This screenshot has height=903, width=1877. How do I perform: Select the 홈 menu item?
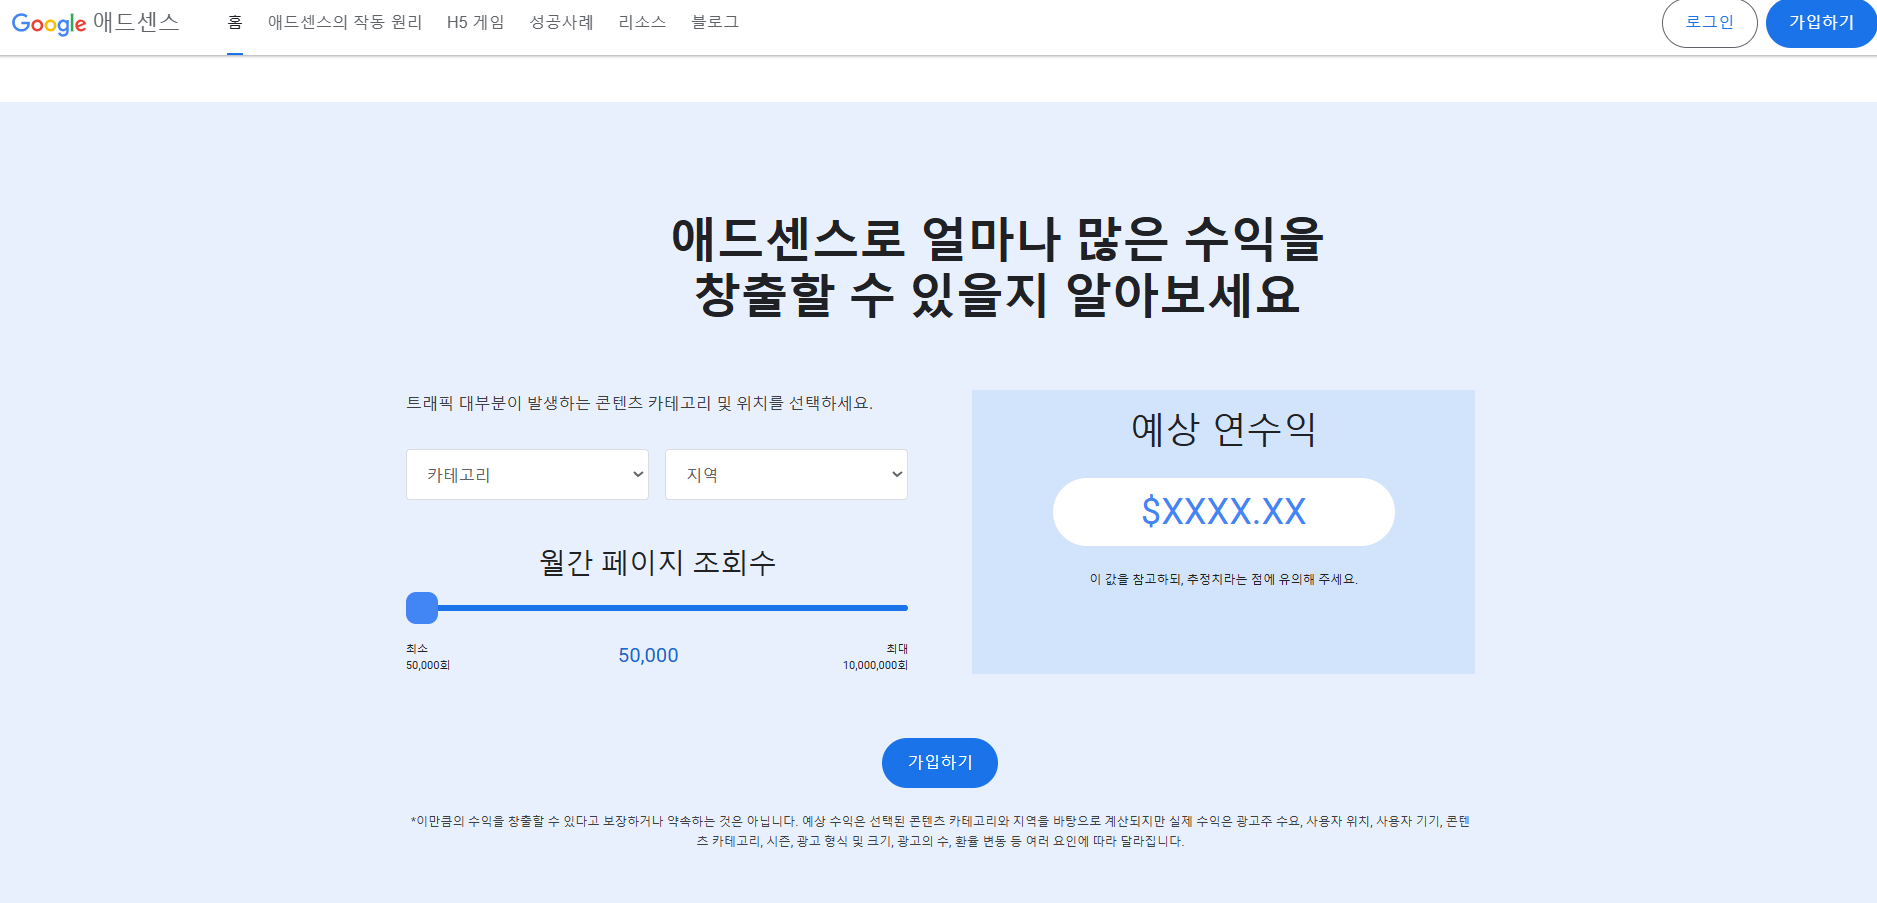coord(236,21)
